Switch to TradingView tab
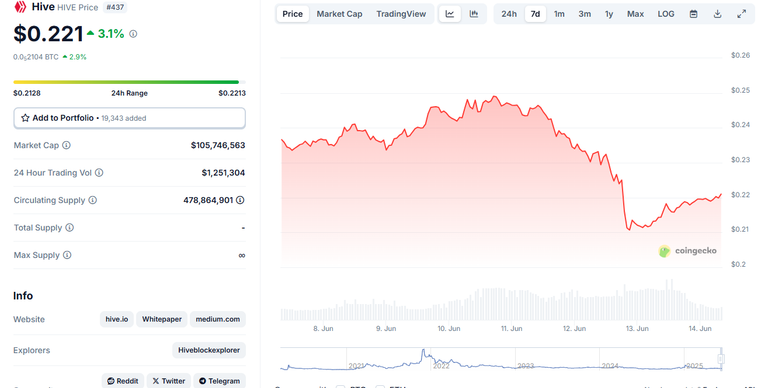768x388 pixels. point(401,14)
